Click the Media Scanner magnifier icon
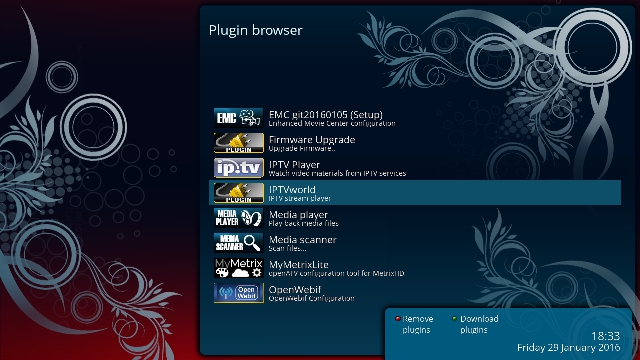Screen dimensions: 640x360 click(x=238, y=243)
